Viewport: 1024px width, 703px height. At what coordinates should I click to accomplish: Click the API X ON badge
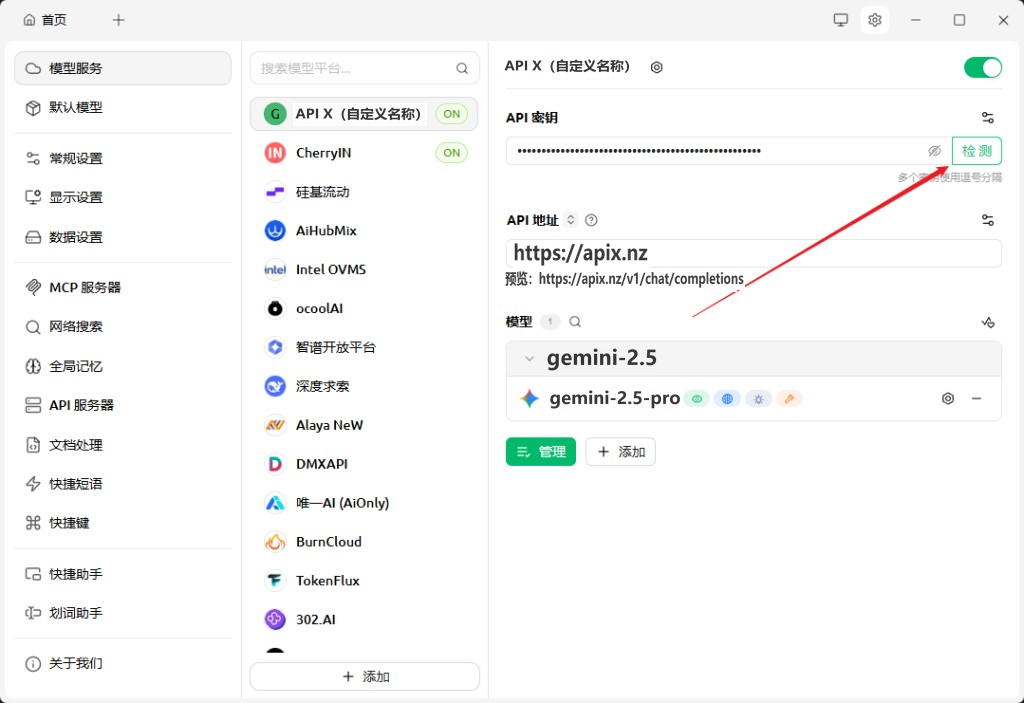click(451, 114)
